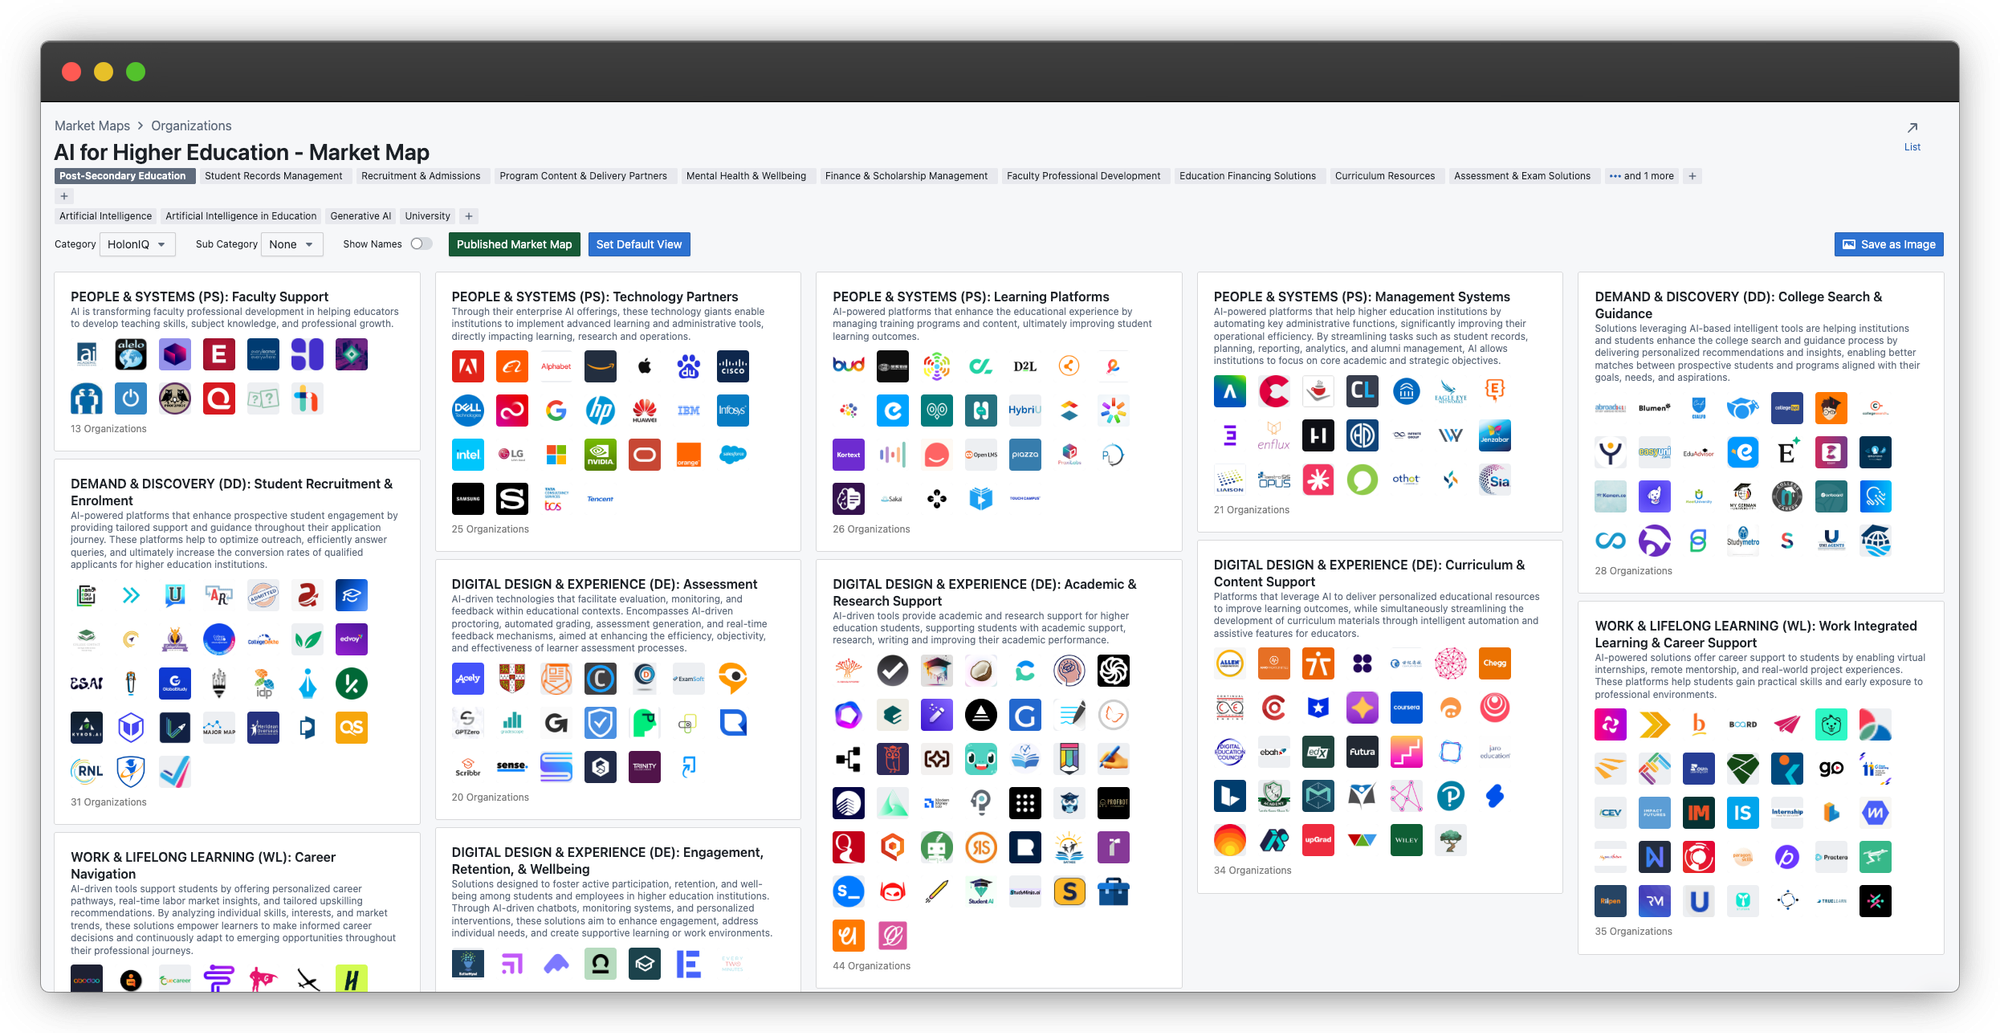Image resolution: width=2000 pixels, height=1033 pixels.
Task: Click the Piazza logo tile
Action: [x=1025, y=454]
